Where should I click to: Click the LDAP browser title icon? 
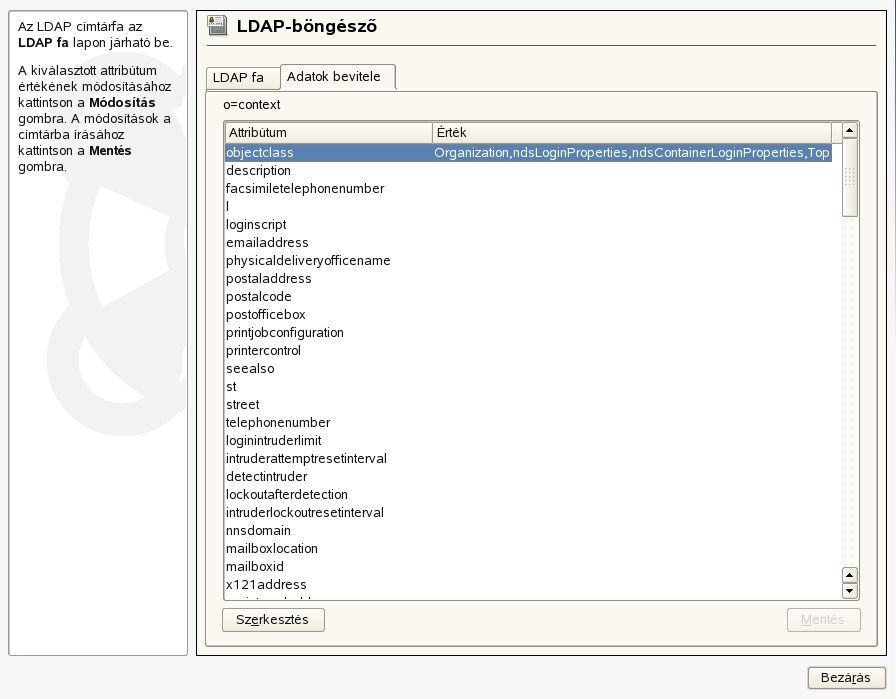coord(217,26)
